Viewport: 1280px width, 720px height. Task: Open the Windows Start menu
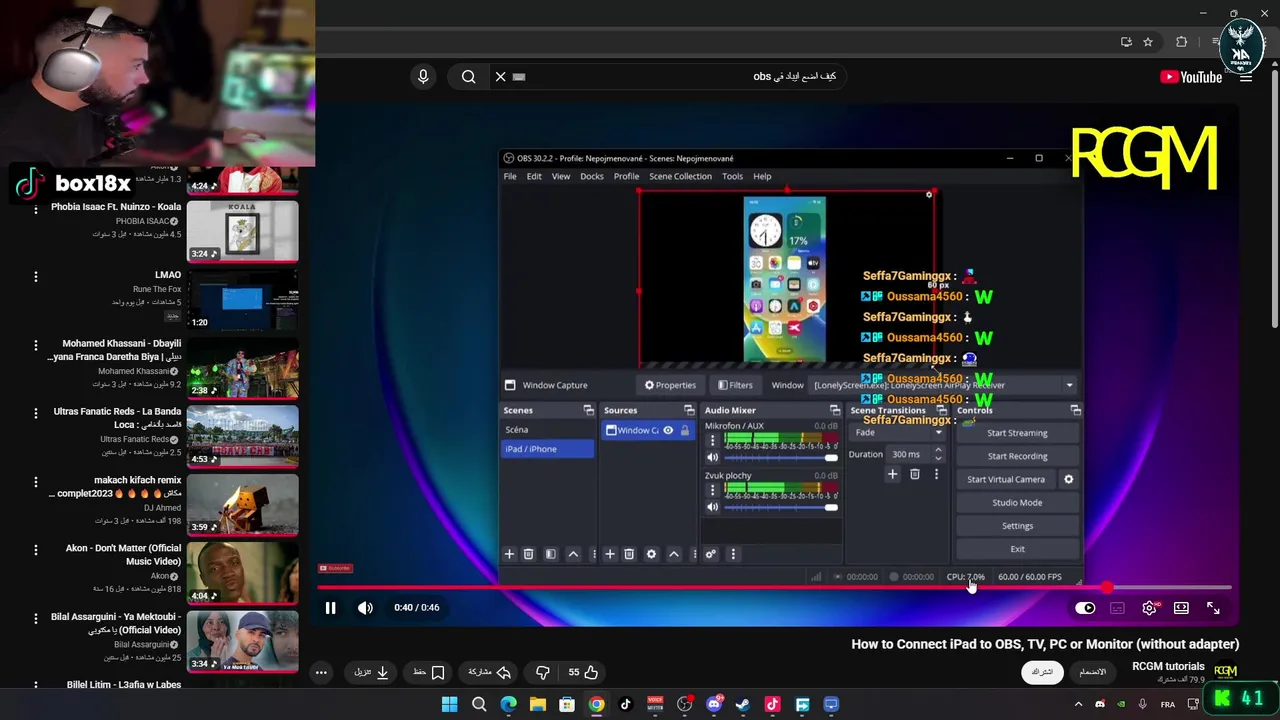point(449,704)
